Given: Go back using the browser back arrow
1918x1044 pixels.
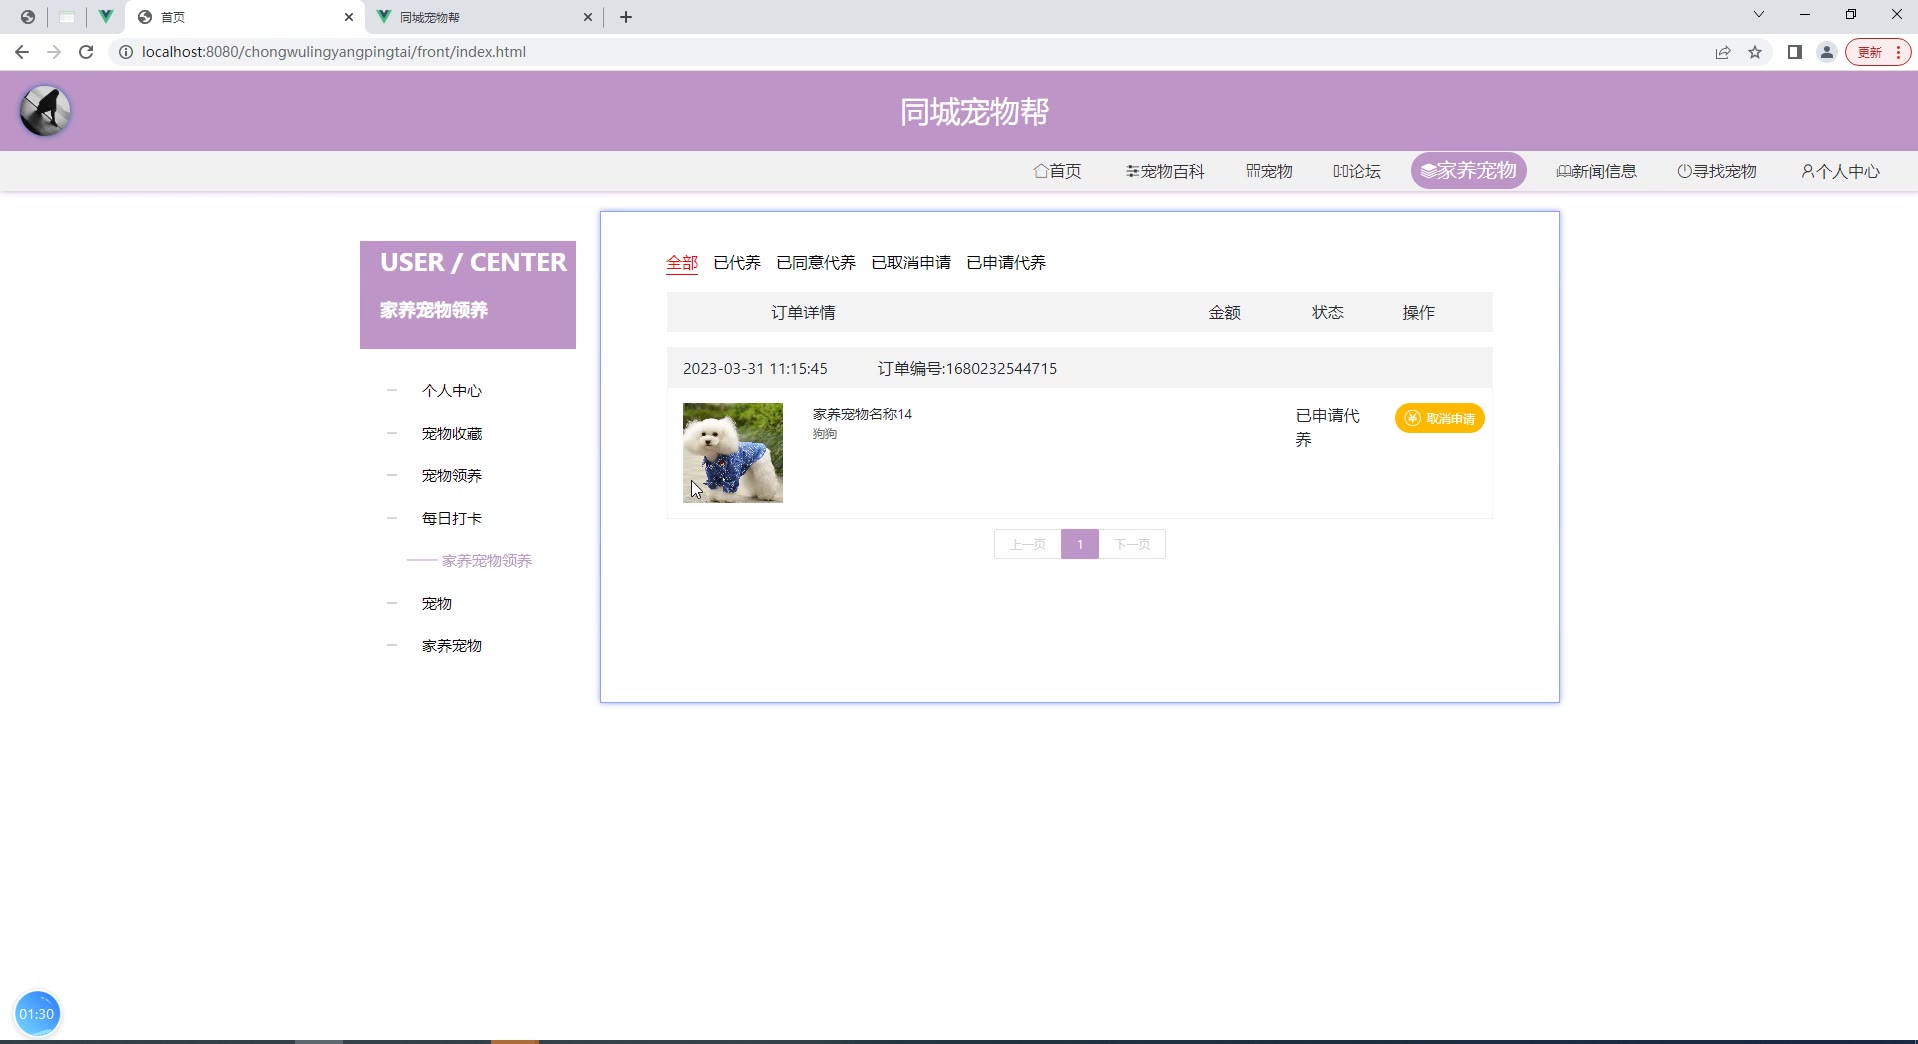Looking at the screenshot, I should (22, 52).
